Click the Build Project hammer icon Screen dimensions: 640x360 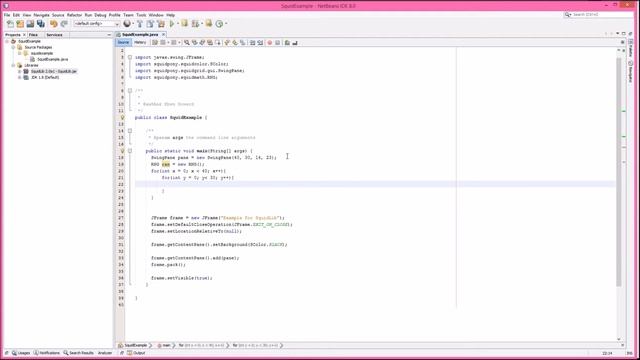click(140, 24)
